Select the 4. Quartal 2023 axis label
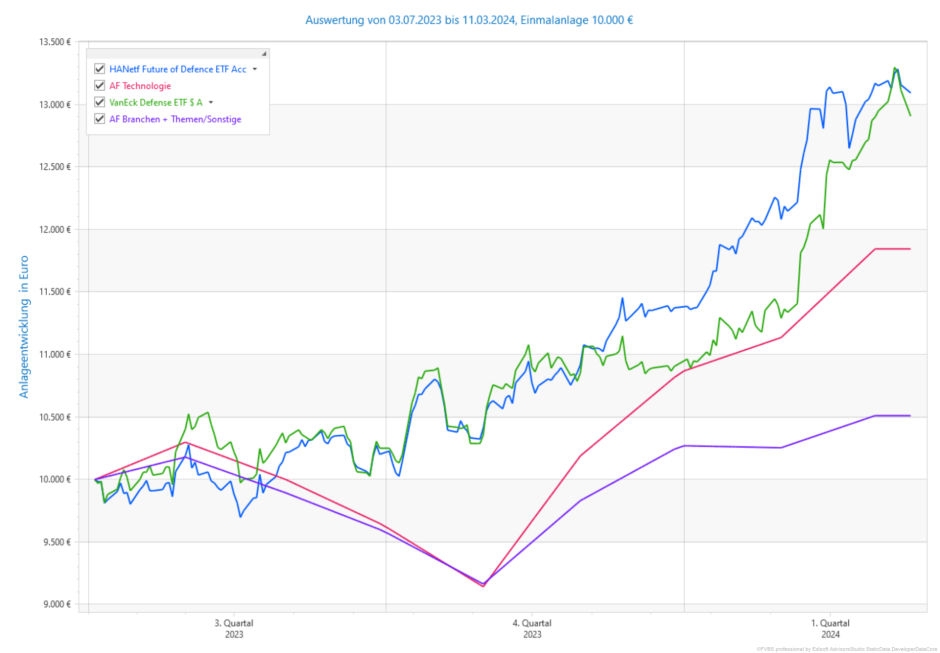Image resolution: width=940 pixels, height=653 pixels. click(533, 628)
